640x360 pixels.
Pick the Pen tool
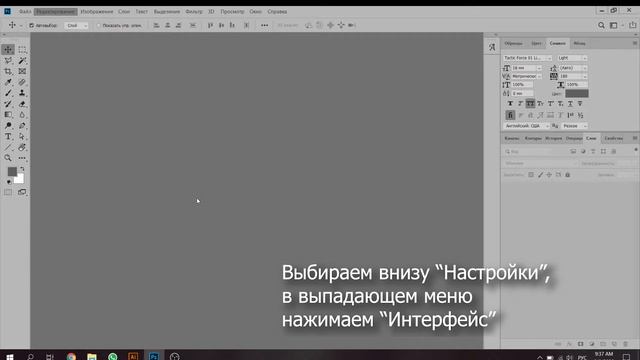[22, 126]
